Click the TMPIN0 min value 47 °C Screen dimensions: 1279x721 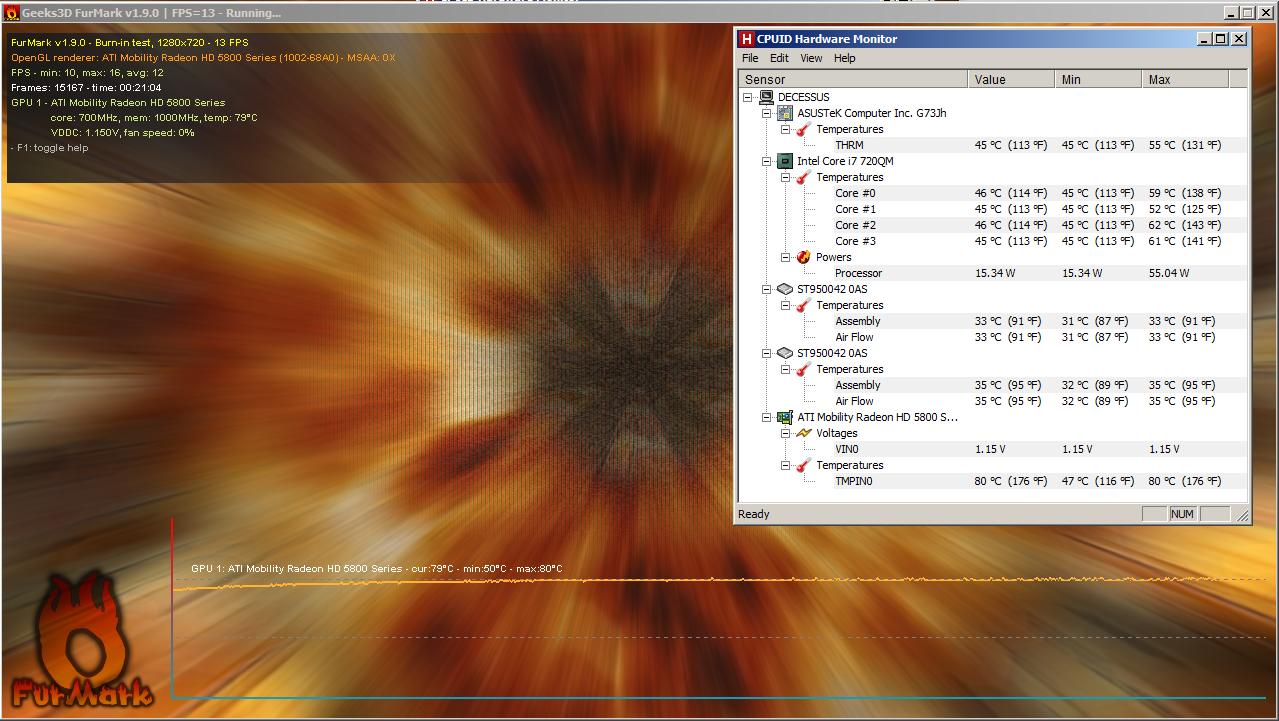click(1098, 481)
